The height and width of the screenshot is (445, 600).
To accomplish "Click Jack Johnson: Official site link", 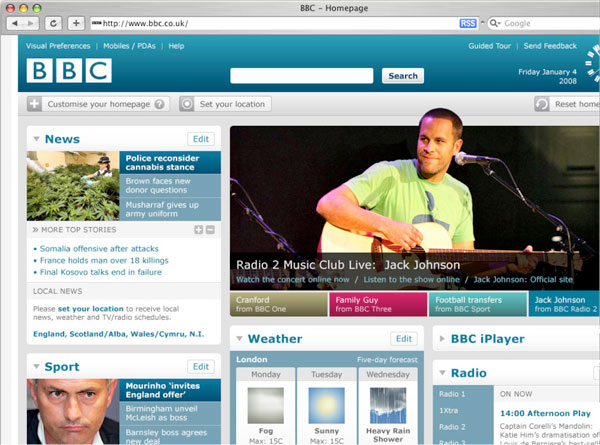I will point(523,279).
